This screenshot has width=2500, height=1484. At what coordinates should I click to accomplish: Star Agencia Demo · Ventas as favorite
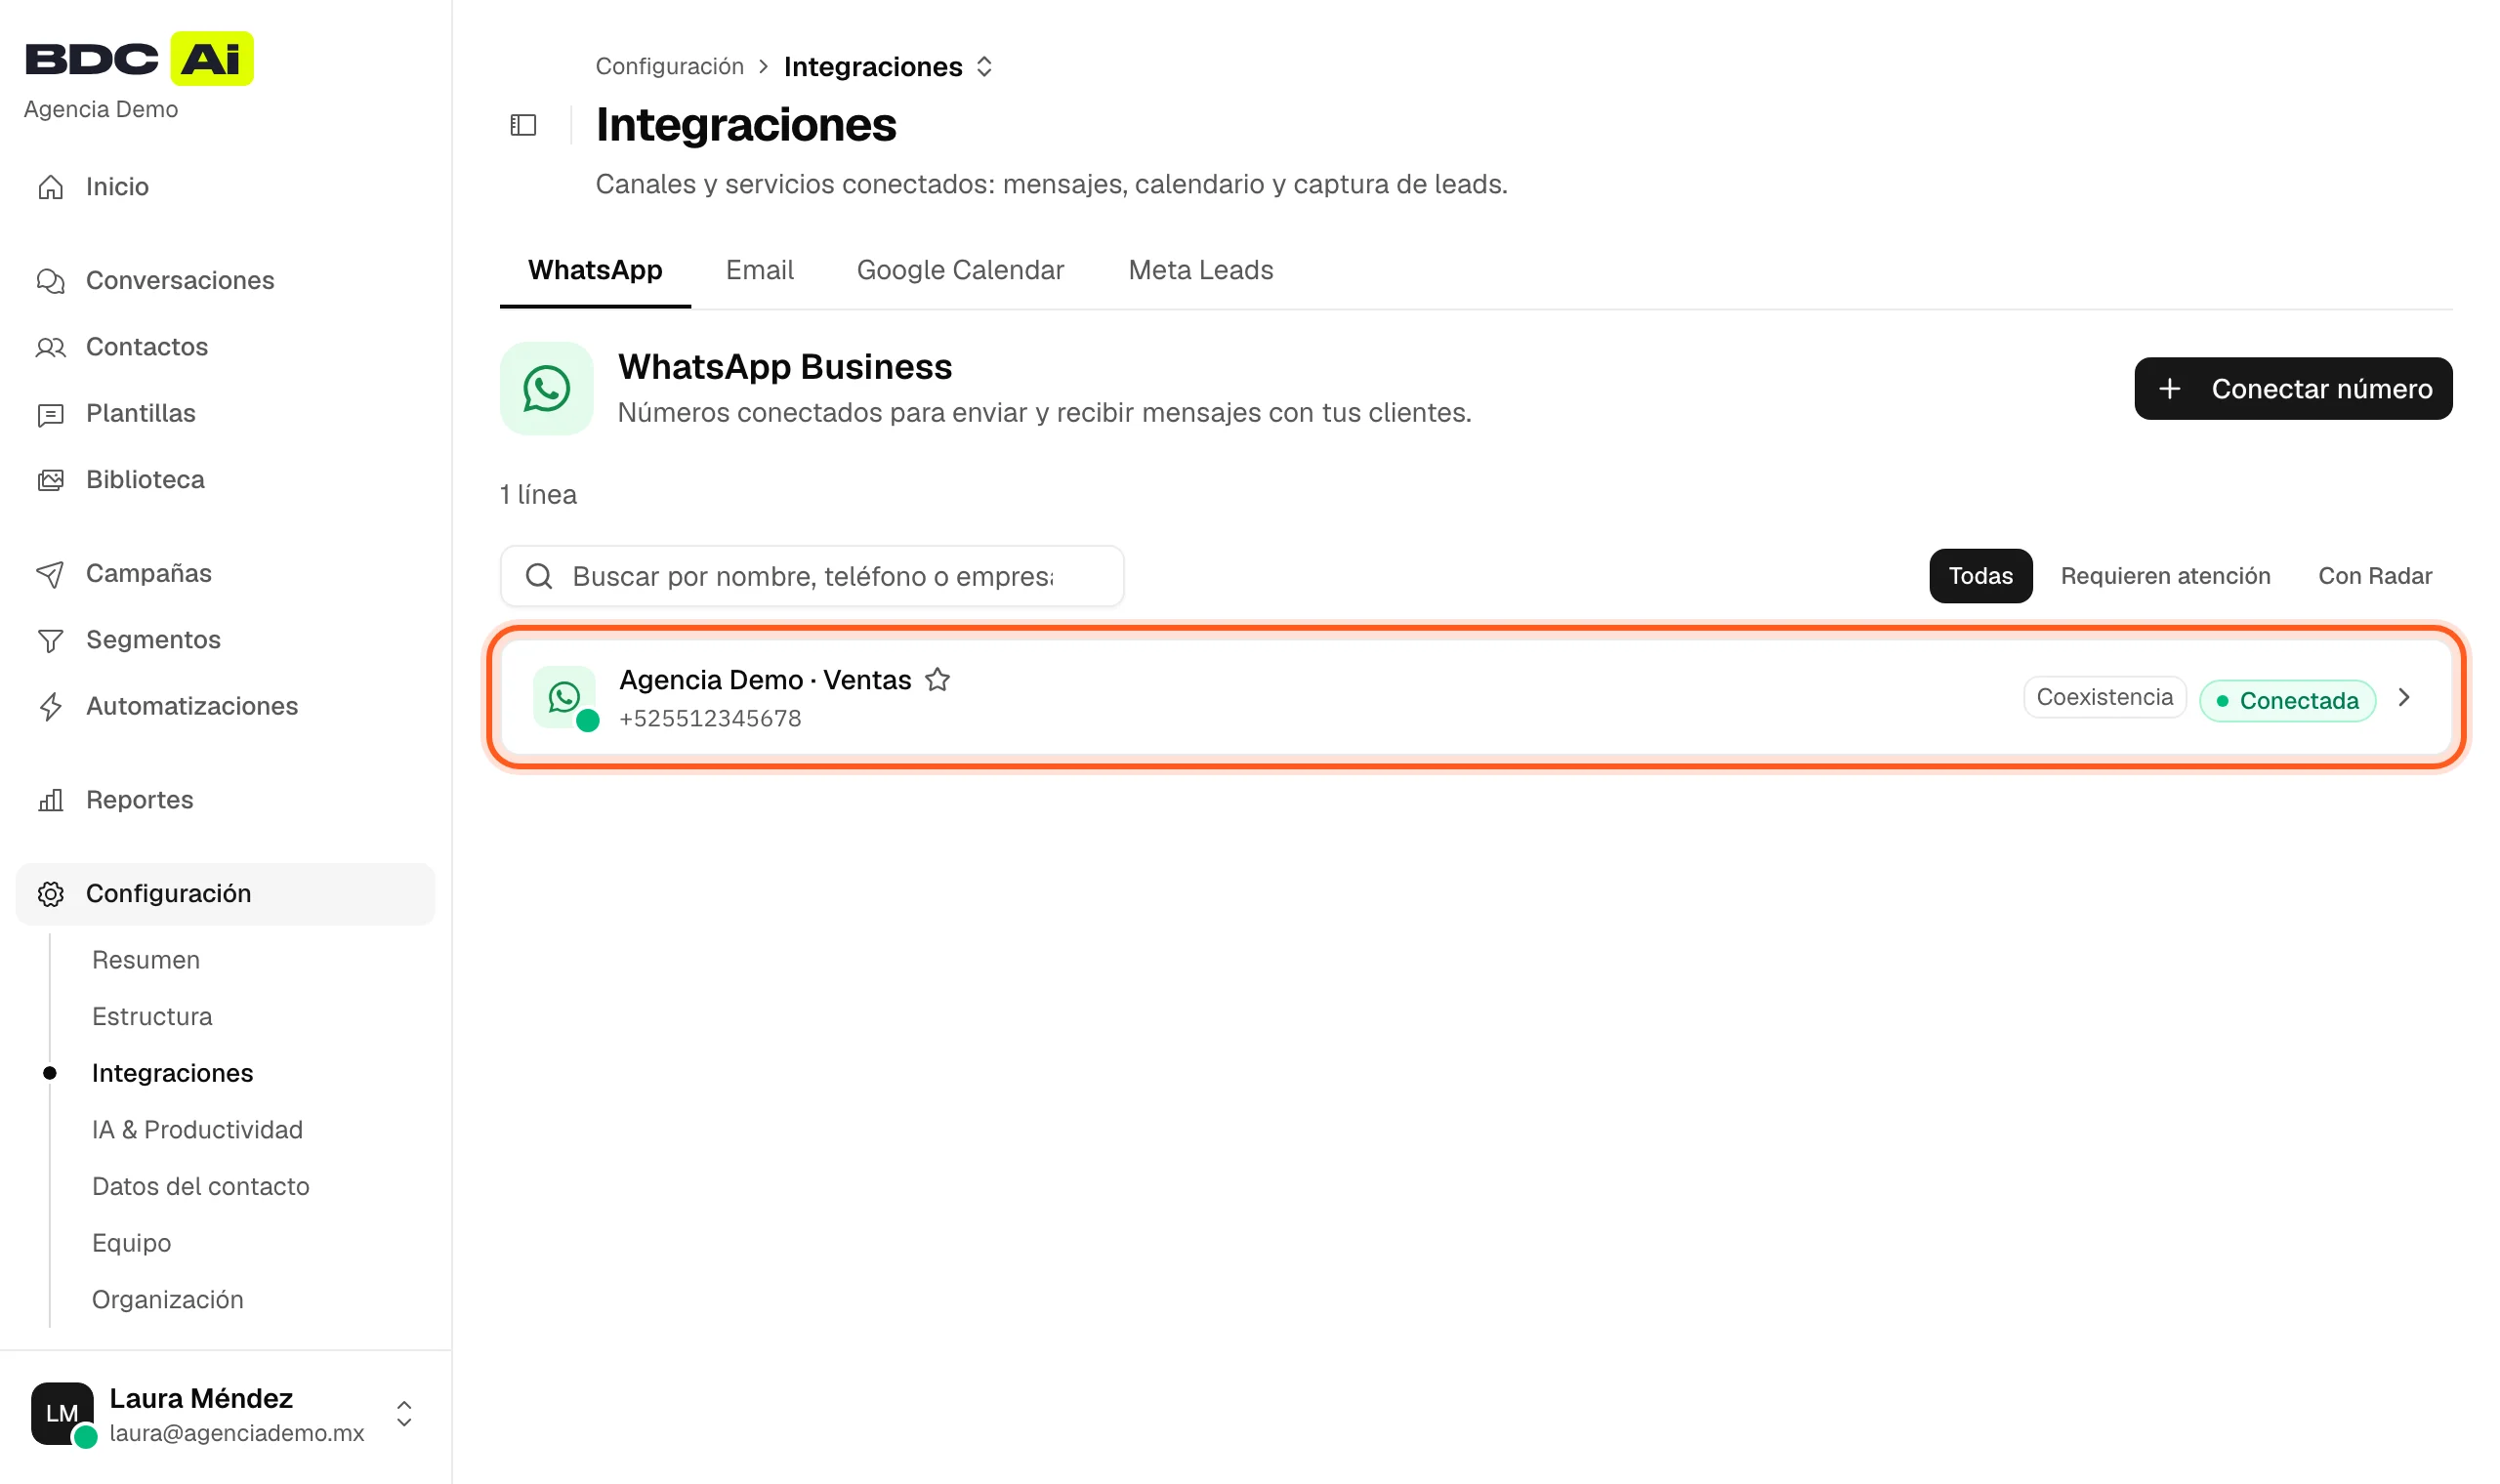tap(938, 680)
